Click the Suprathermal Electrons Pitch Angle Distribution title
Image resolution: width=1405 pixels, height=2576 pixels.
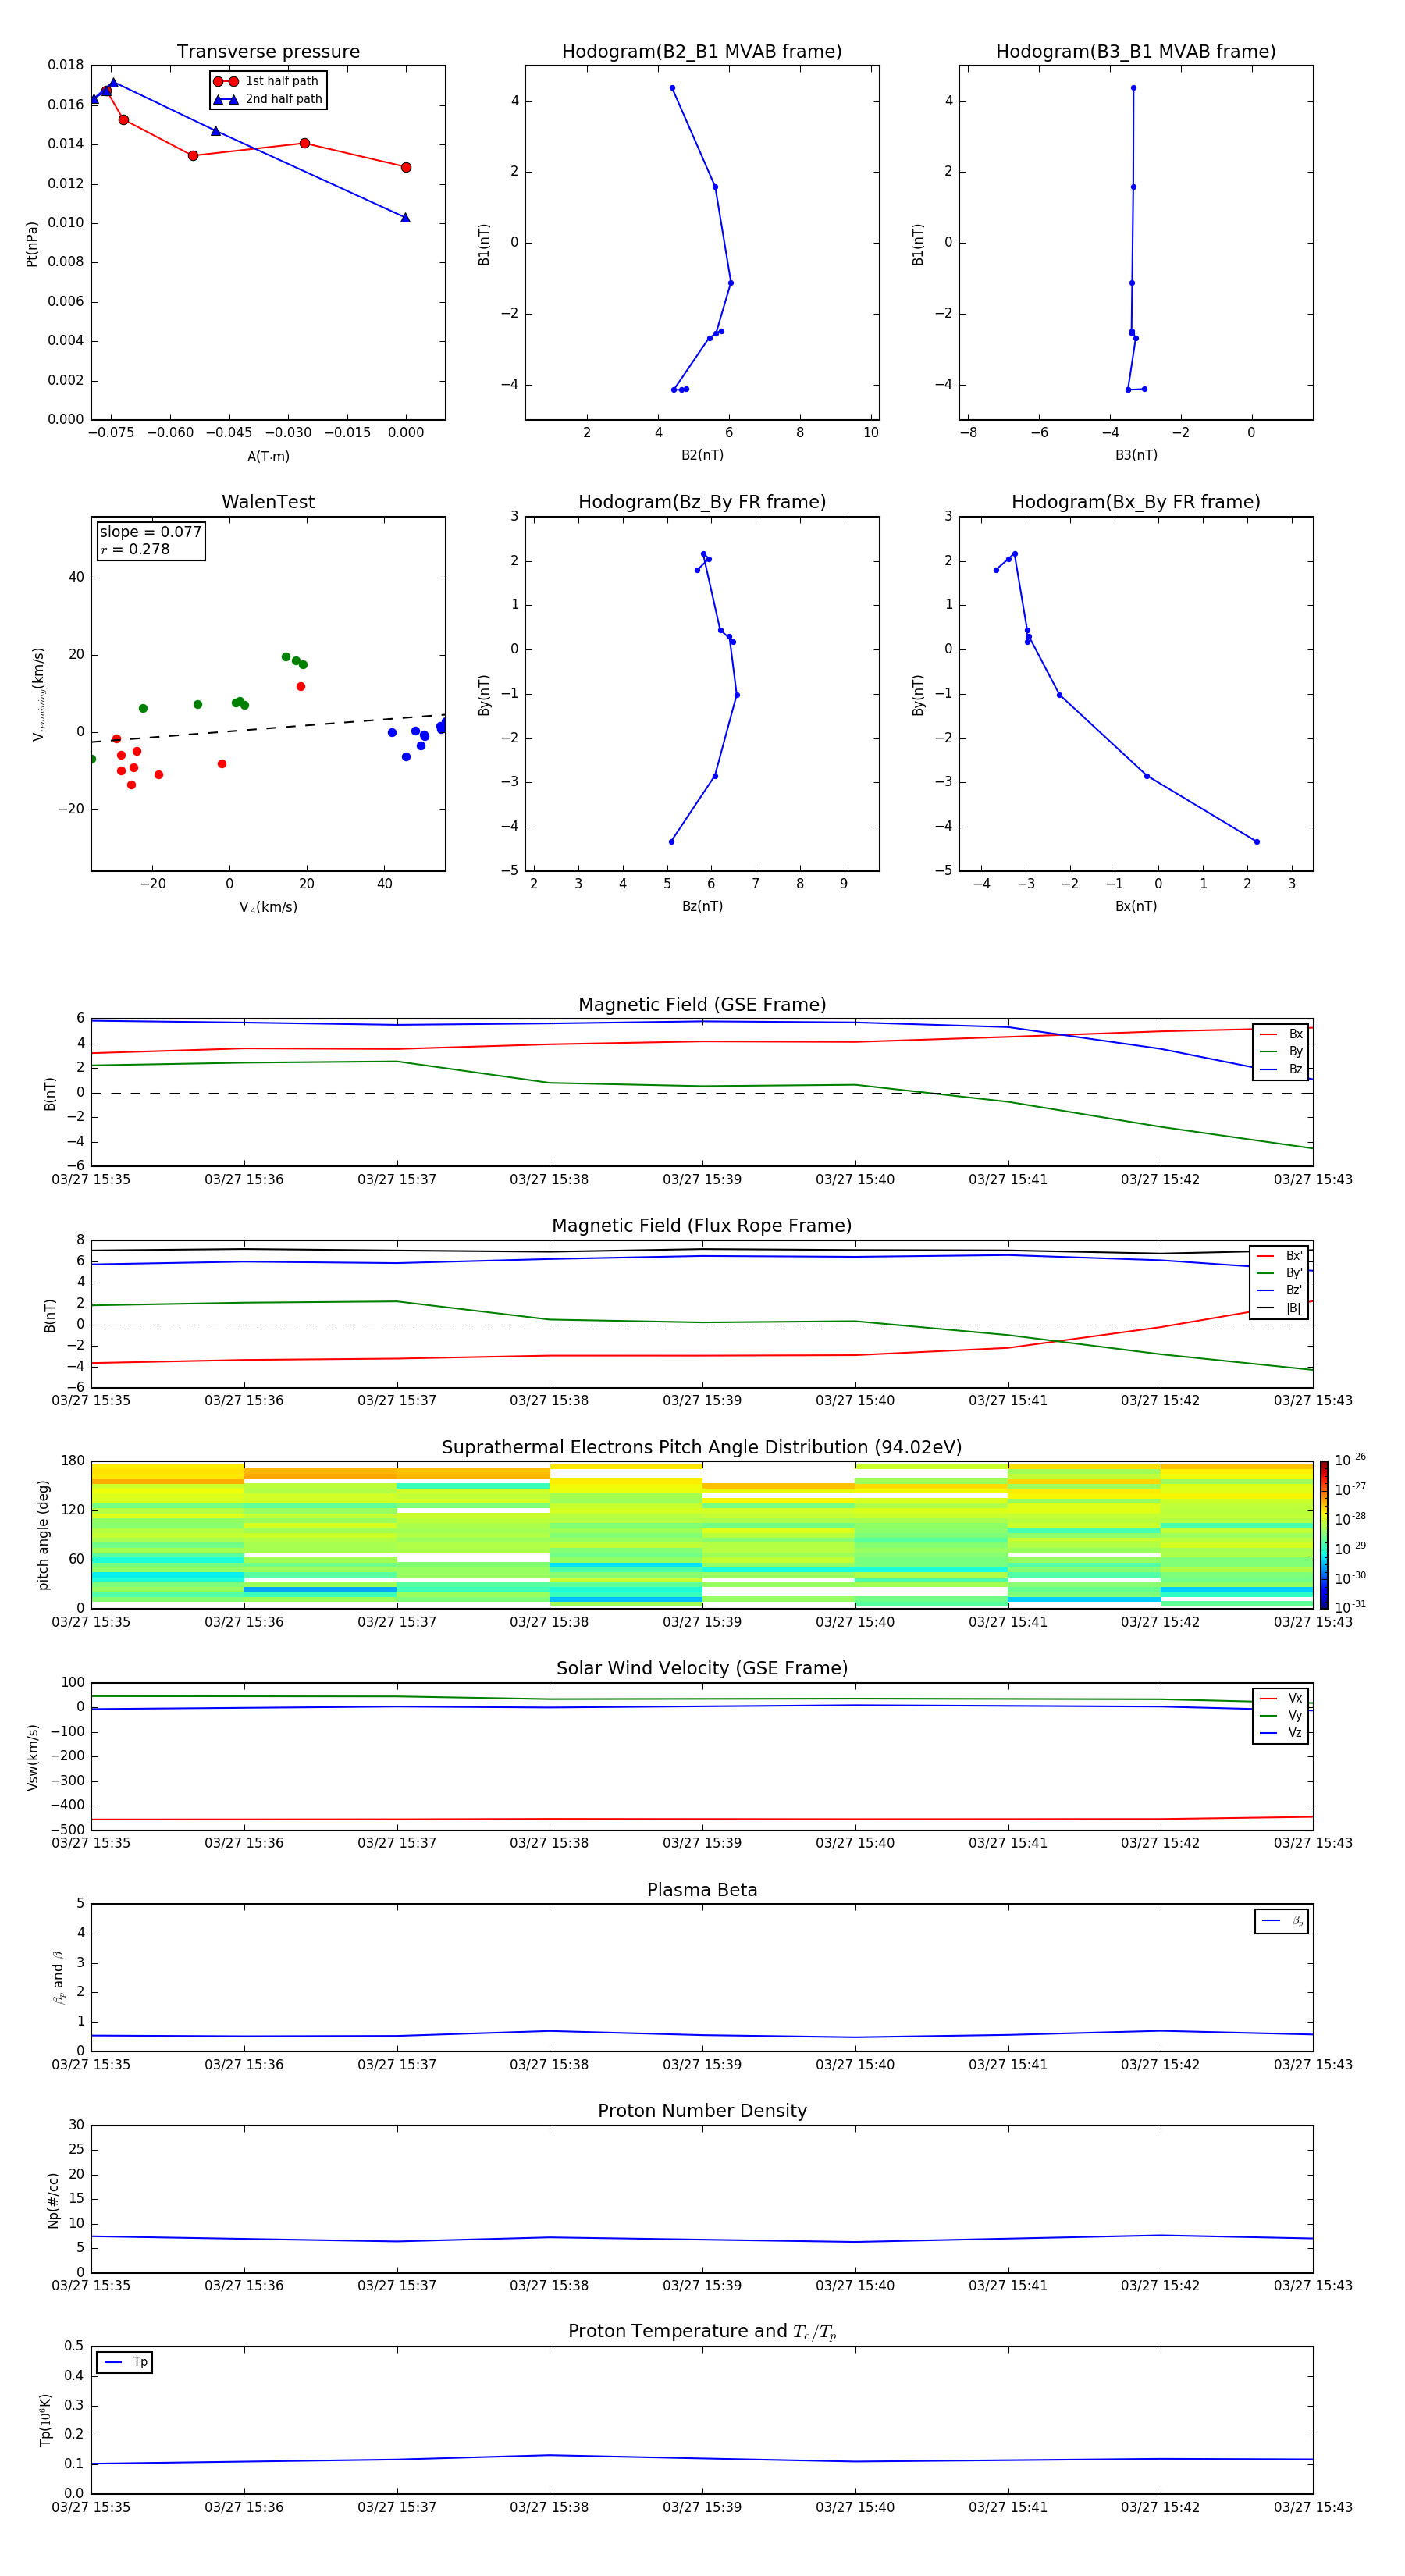702,1448
